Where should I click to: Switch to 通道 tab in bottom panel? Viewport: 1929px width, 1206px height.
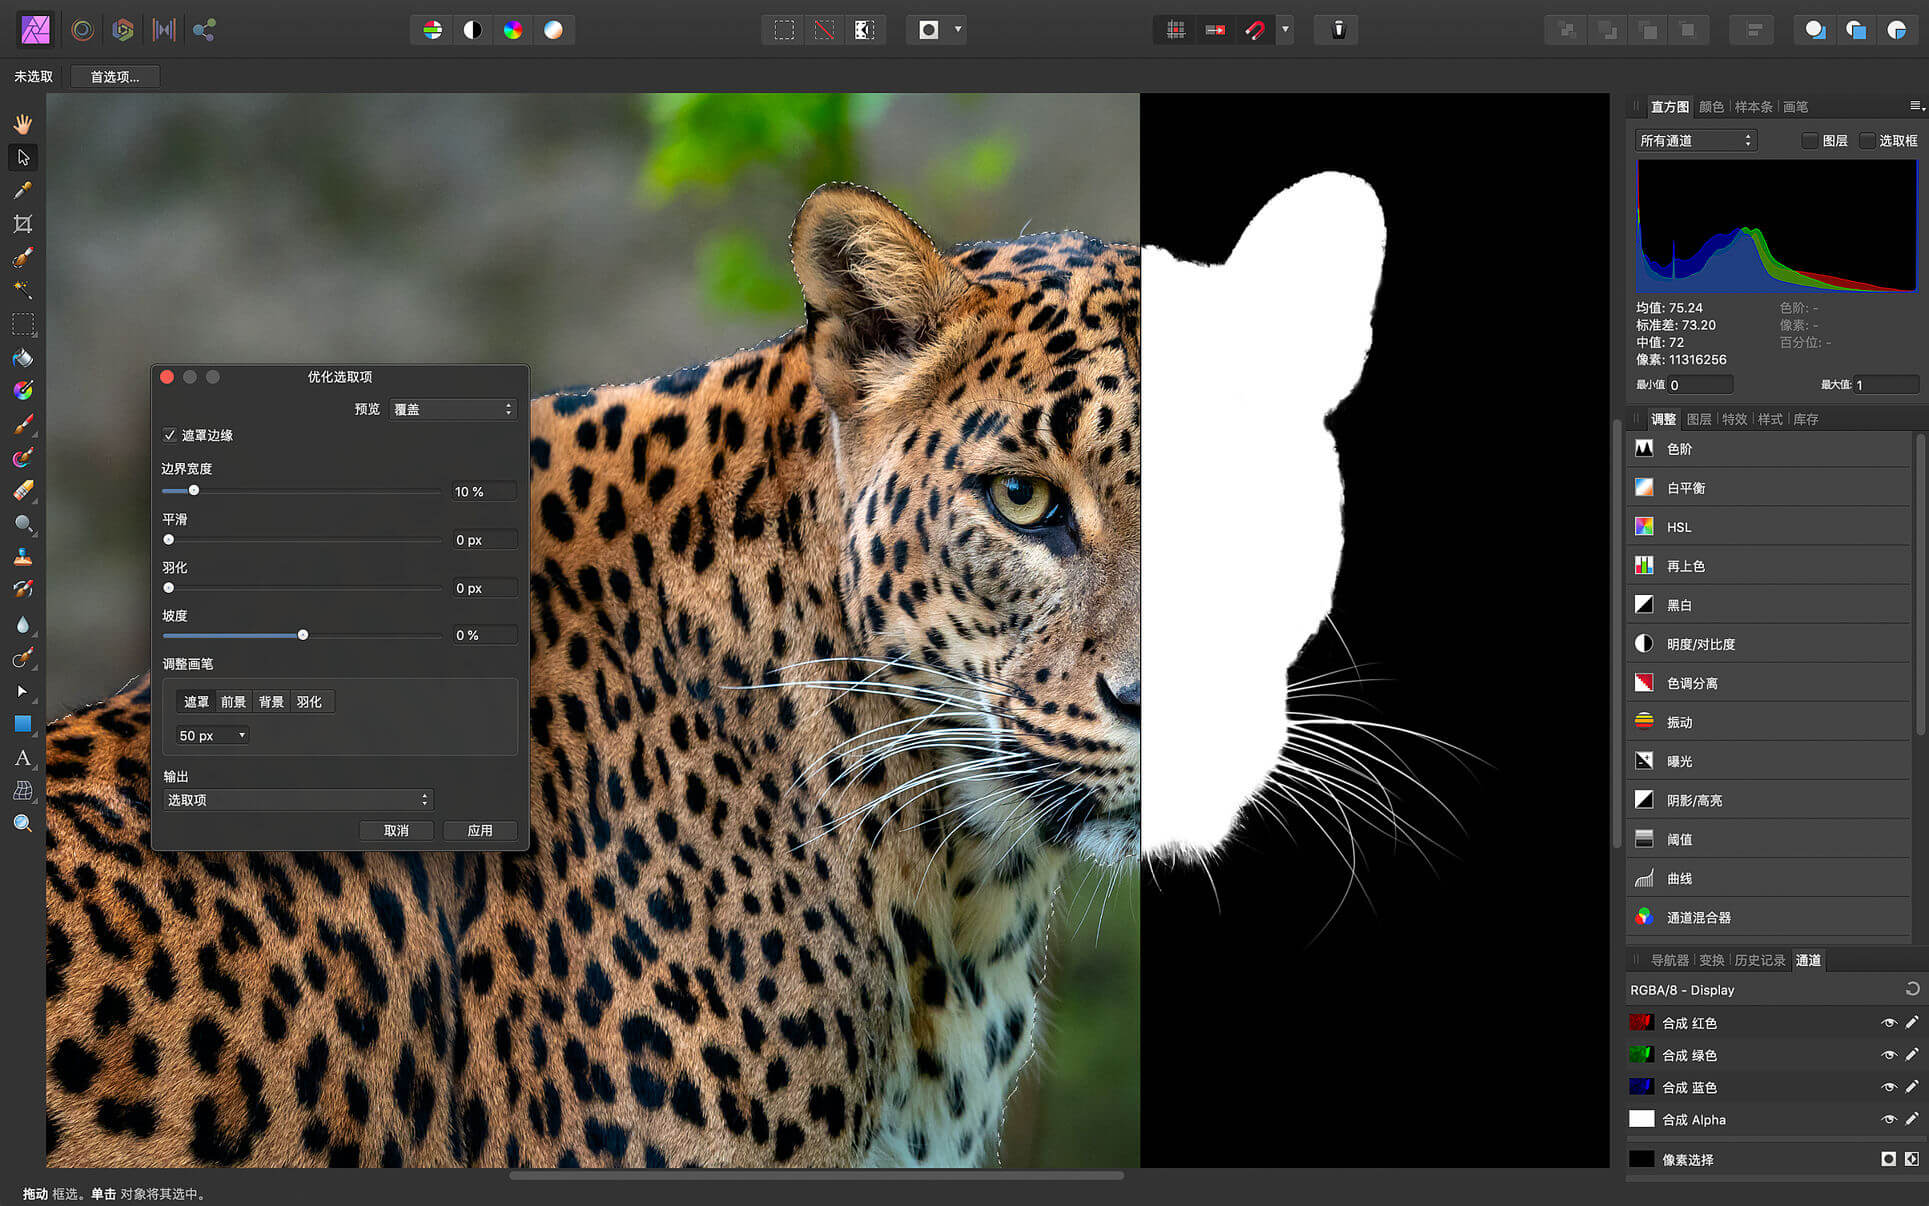tap(1808, 960)
